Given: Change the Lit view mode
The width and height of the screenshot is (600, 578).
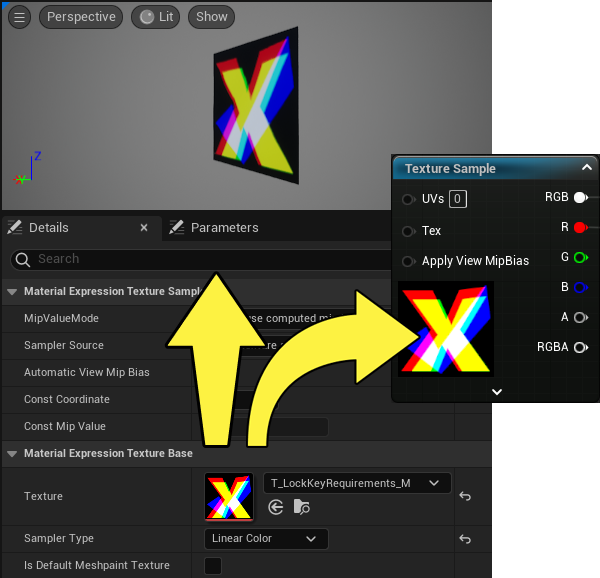Looking at the screenshot, I should tap(156, 17).
